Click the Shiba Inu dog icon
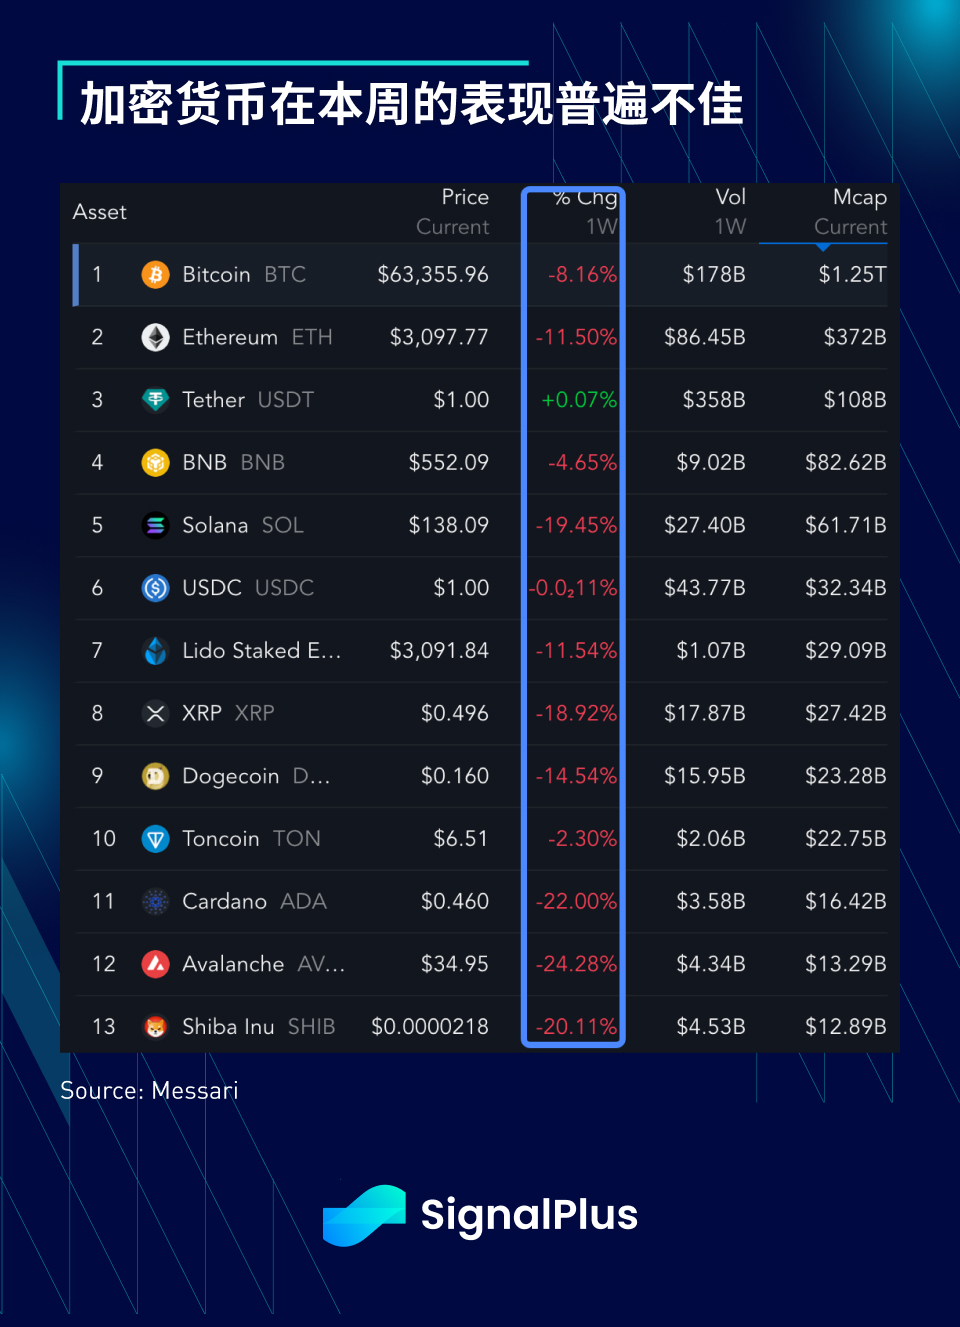 155,1027
